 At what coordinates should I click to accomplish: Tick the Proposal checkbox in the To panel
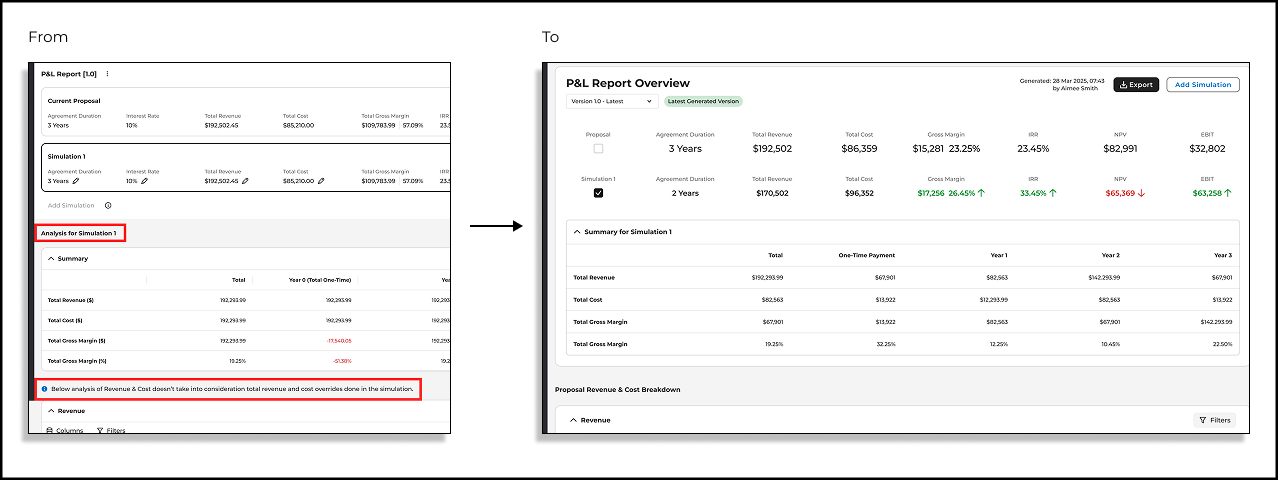(x=598, y=148)
